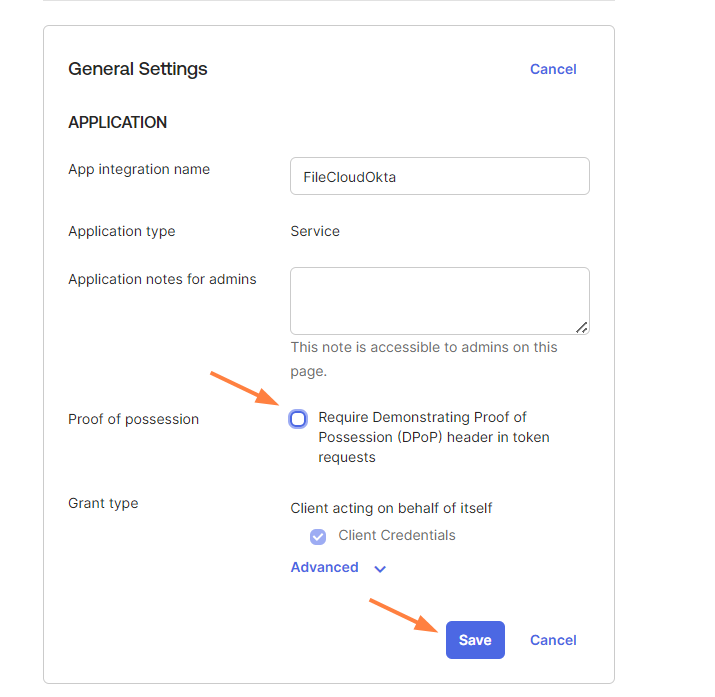Expand the Advanced grant type section
The width and height of the screenshot is (715, 697).
point(324,567)
